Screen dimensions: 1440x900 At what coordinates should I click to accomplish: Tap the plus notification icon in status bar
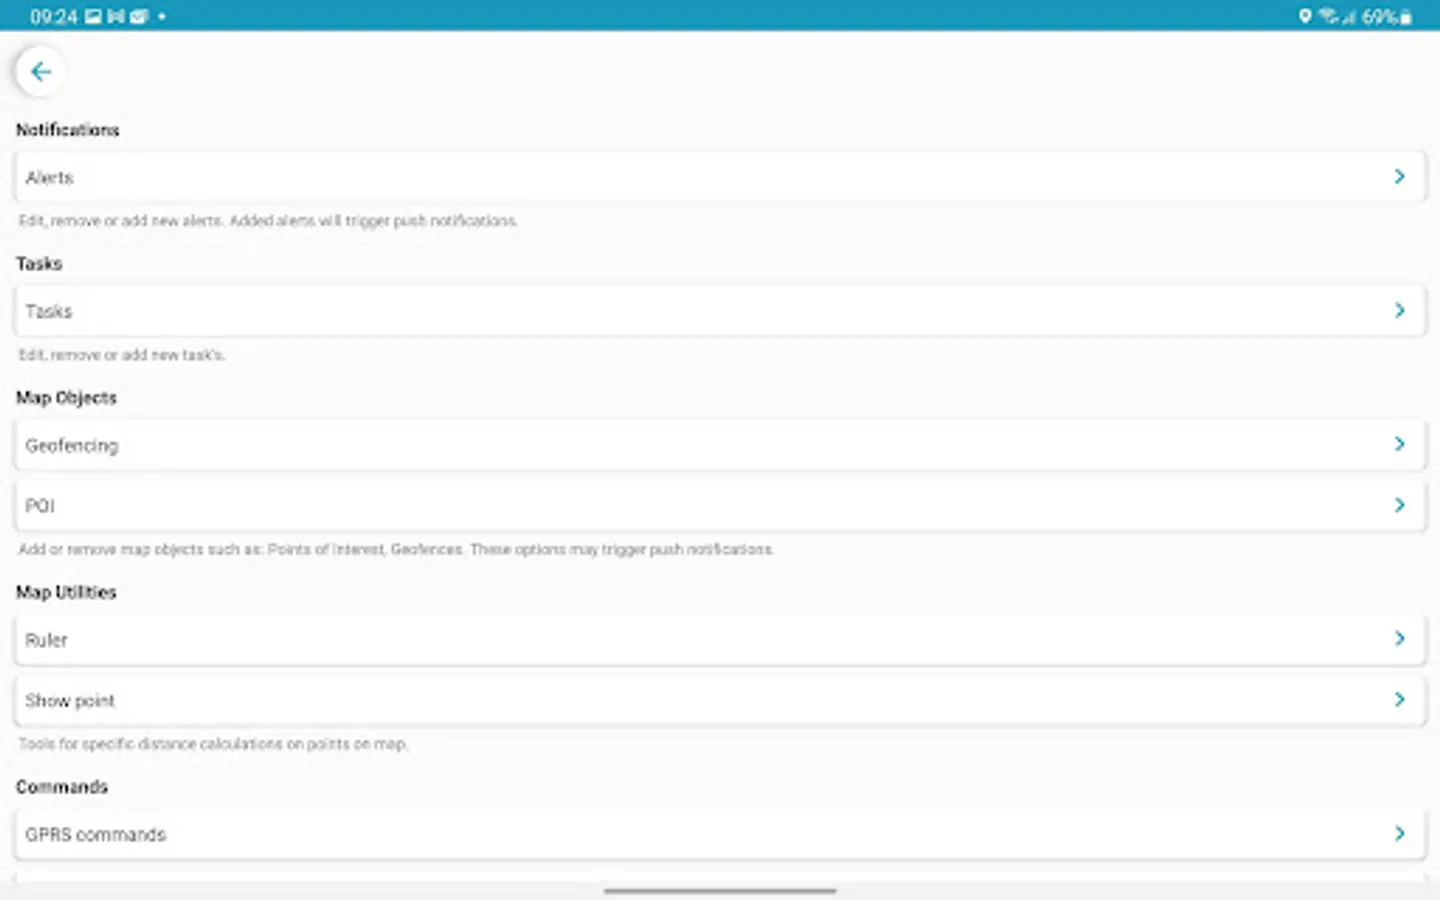(x=161, y=15)
